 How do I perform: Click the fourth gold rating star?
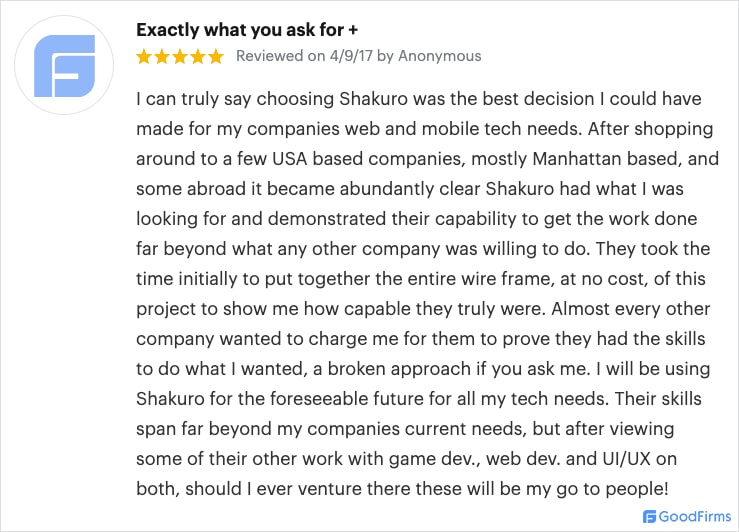tap(198, 57)
